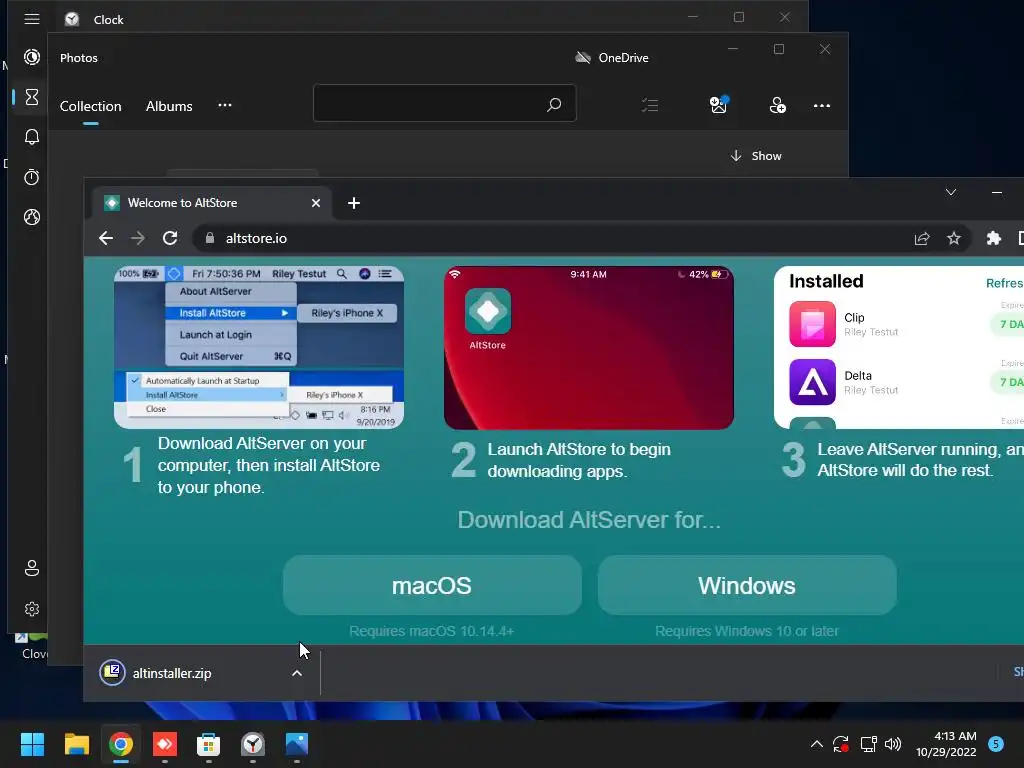
Task: Switch to Albums tab in Photos
Action: pos(169,106)
